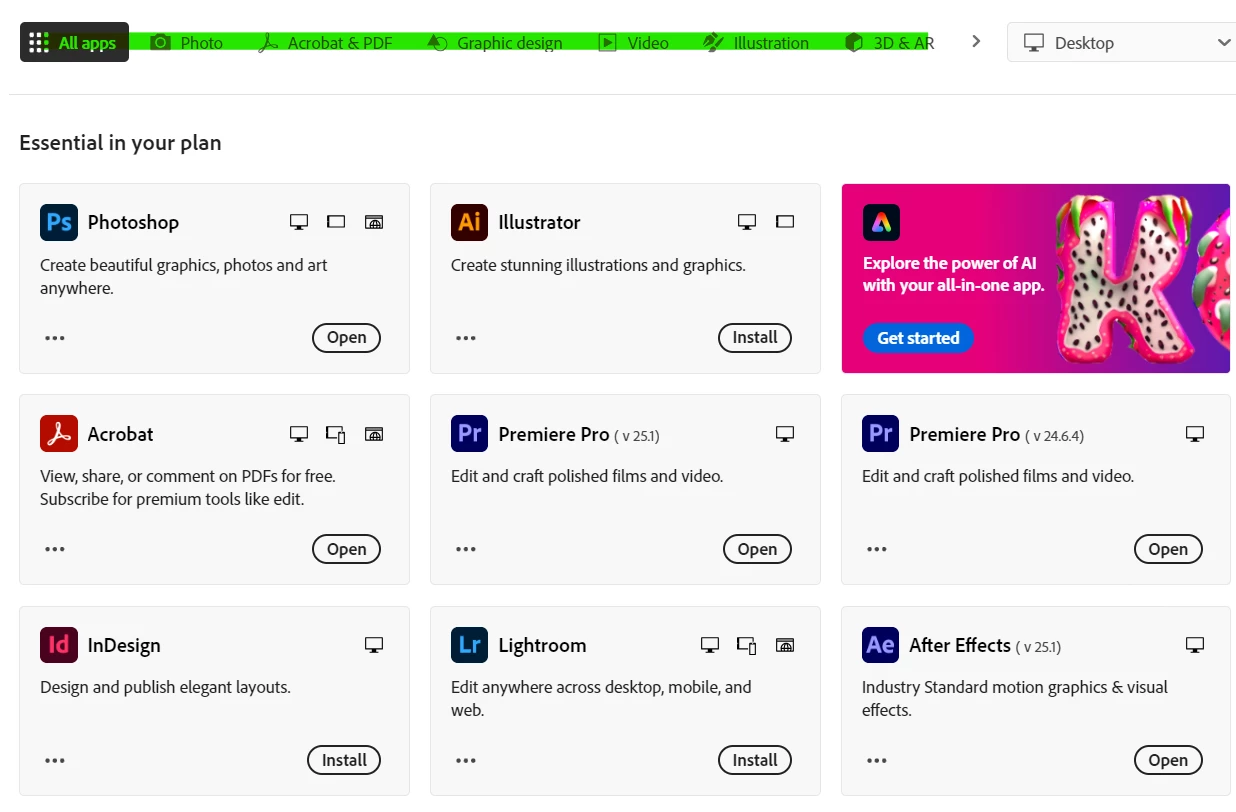Image resolution: width=1236 pixels, height=812 pixels.
Task: Open Acrobat with its Open button
Action: click(346, 549)
